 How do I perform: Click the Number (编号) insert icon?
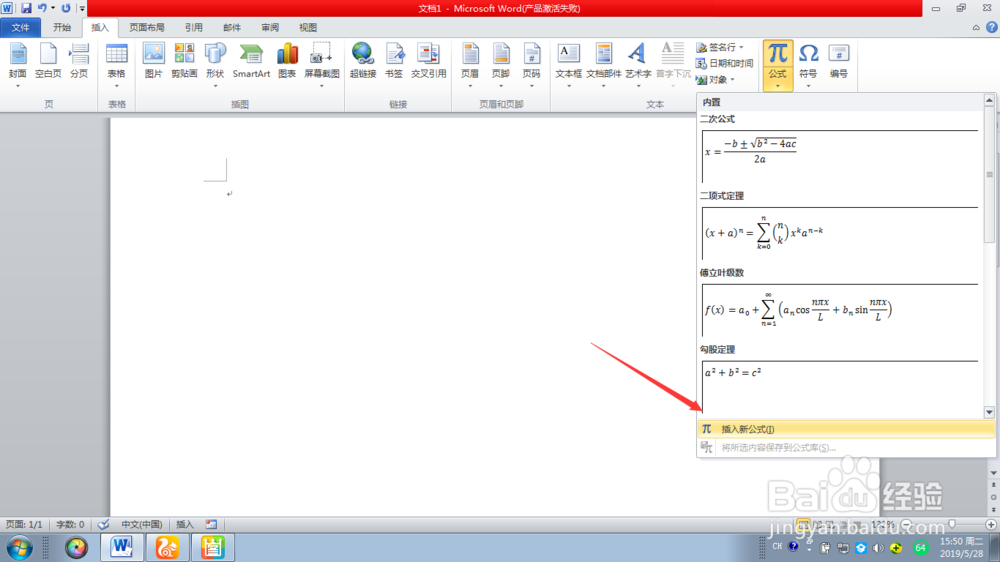coord(839,61)
